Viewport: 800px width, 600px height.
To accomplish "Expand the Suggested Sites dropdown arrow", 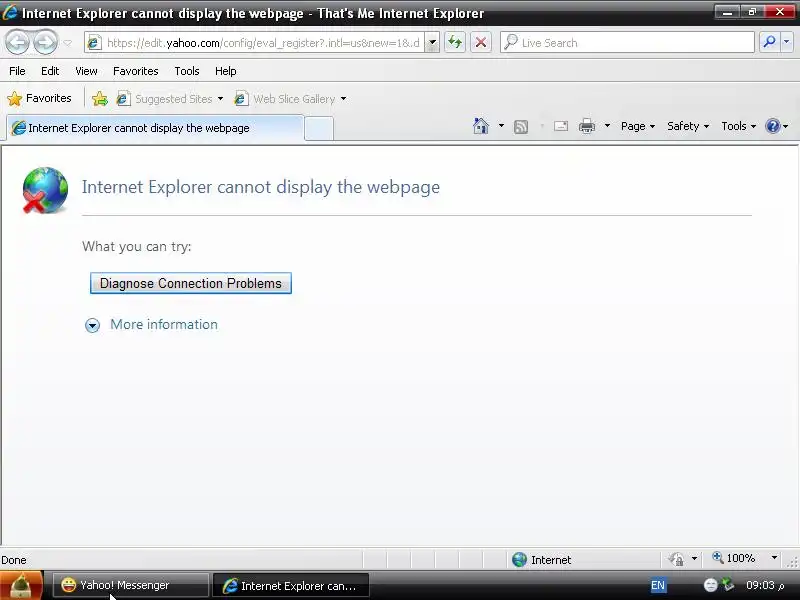I will pyautogui.click(x=220, y=99).
